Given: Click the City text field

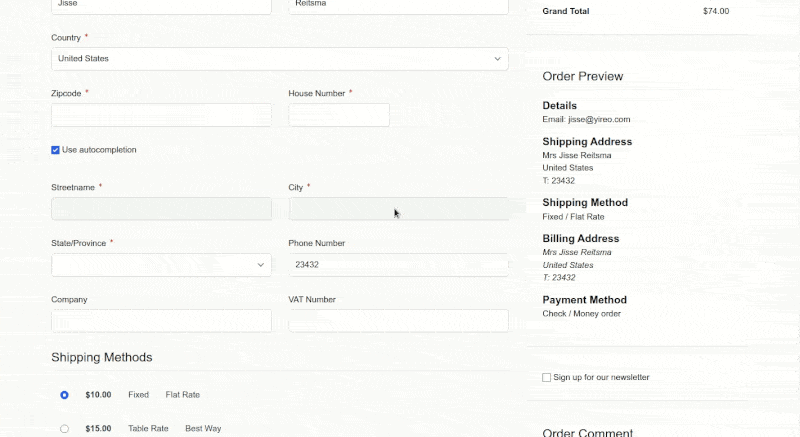Looking at the screenshot, I should pyautogui.click(x=398, y=209).
